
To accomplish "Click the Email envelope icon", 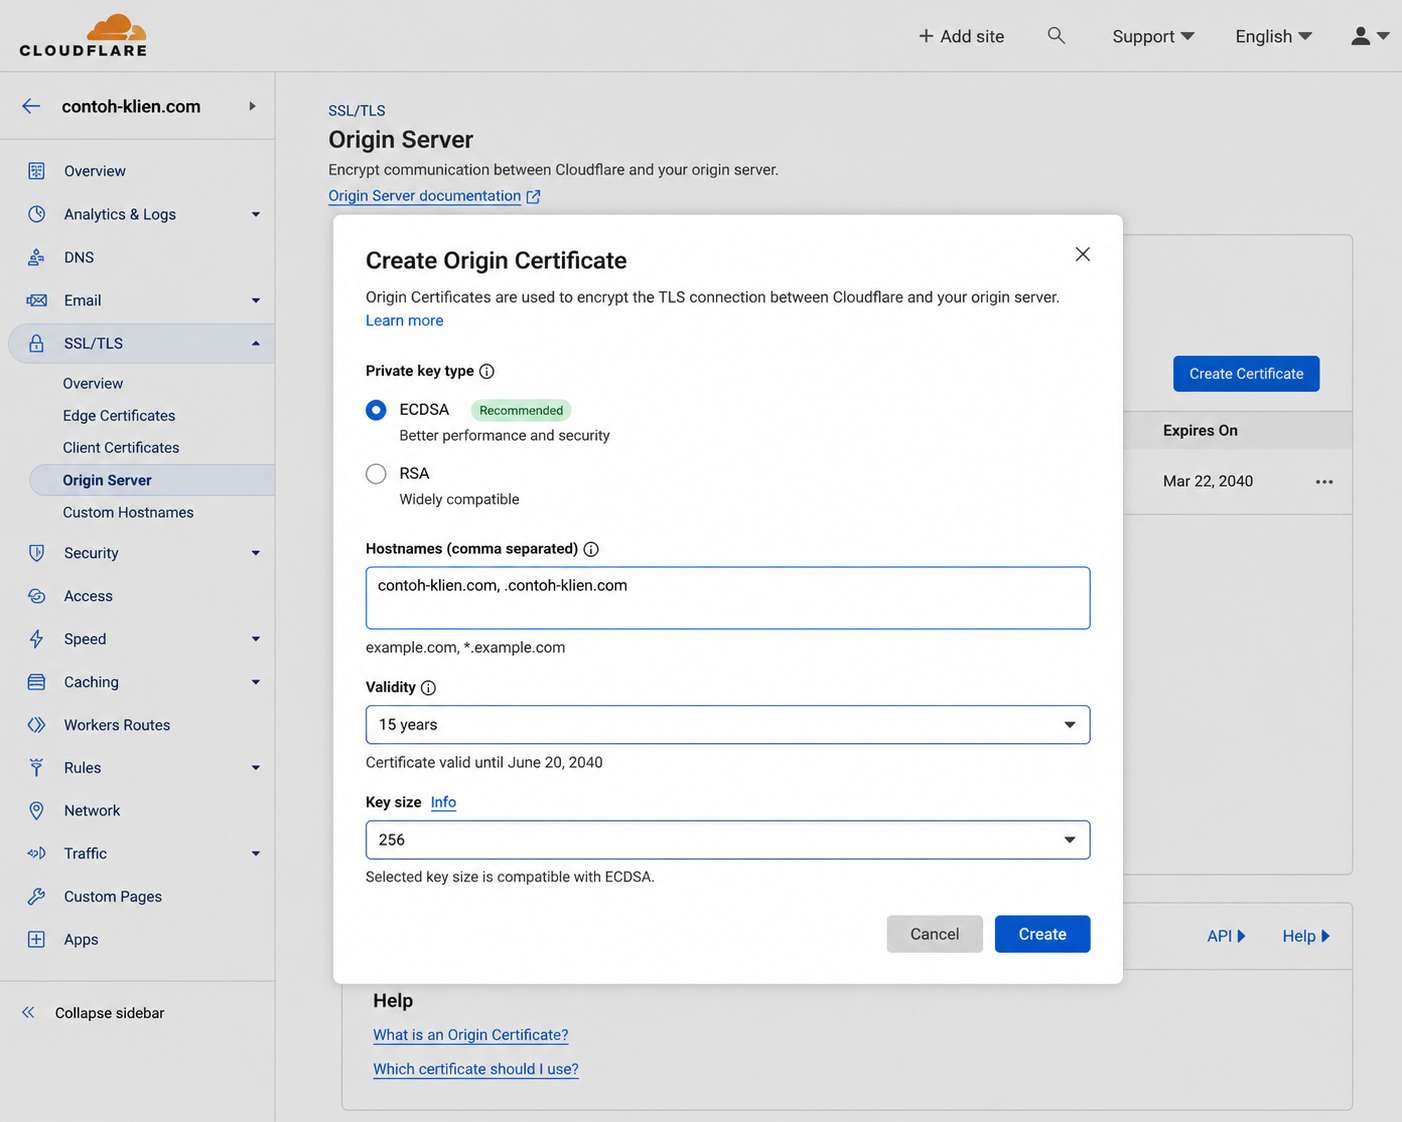I will coord(36,300).
